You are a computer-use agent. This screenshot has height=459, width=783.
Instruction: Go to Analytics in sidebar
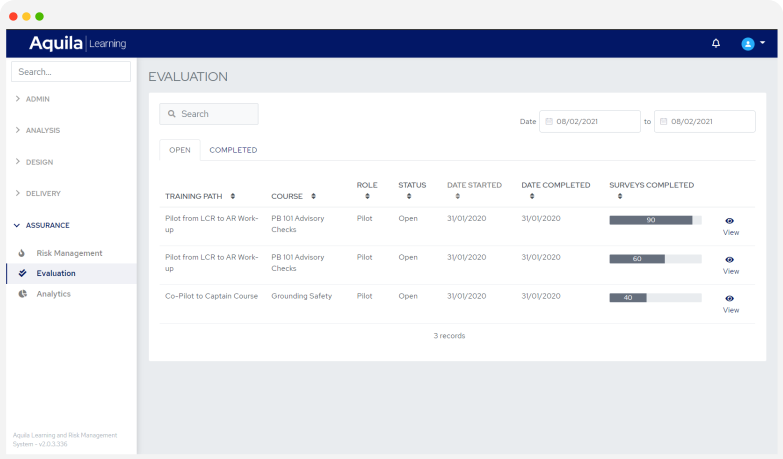point(54,294)
